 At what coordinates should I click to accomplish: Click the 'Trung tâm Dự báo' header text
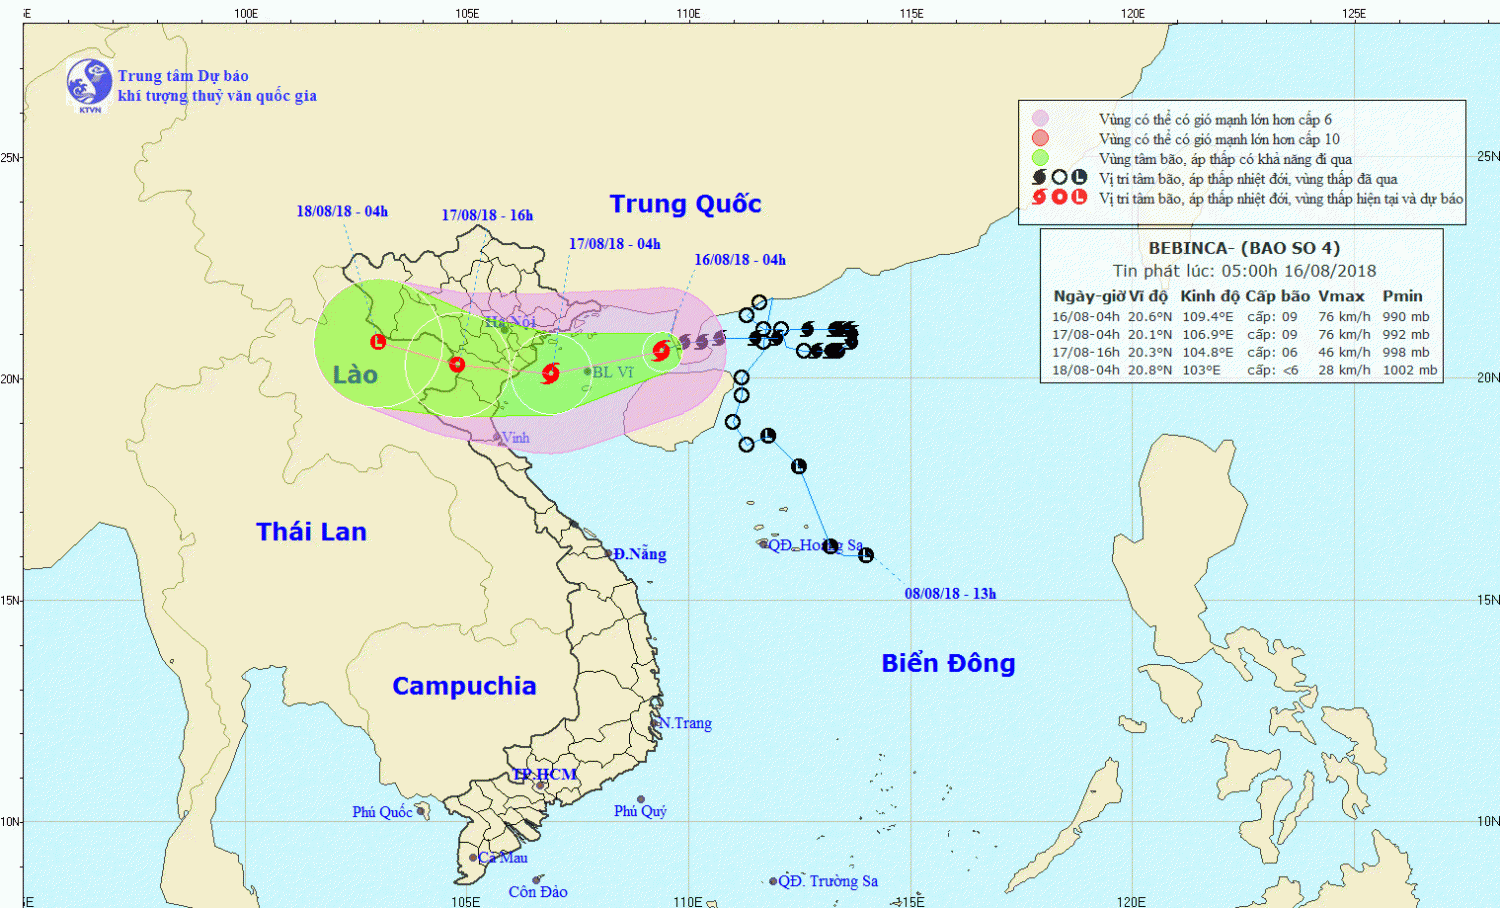pyautogui.click(x=183, y=76)
